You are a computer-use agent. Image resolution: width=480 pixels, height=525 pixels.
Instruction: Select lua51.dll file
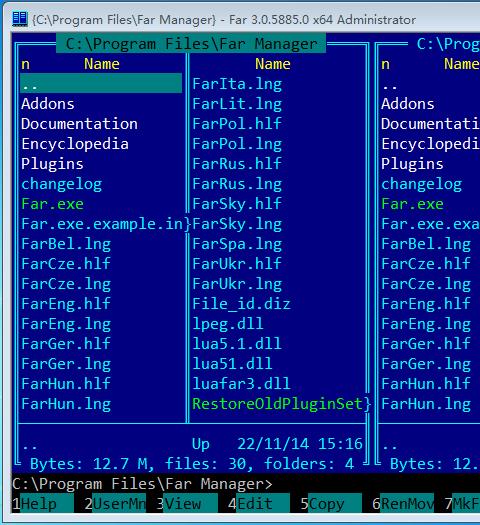(x=232, y=364)
